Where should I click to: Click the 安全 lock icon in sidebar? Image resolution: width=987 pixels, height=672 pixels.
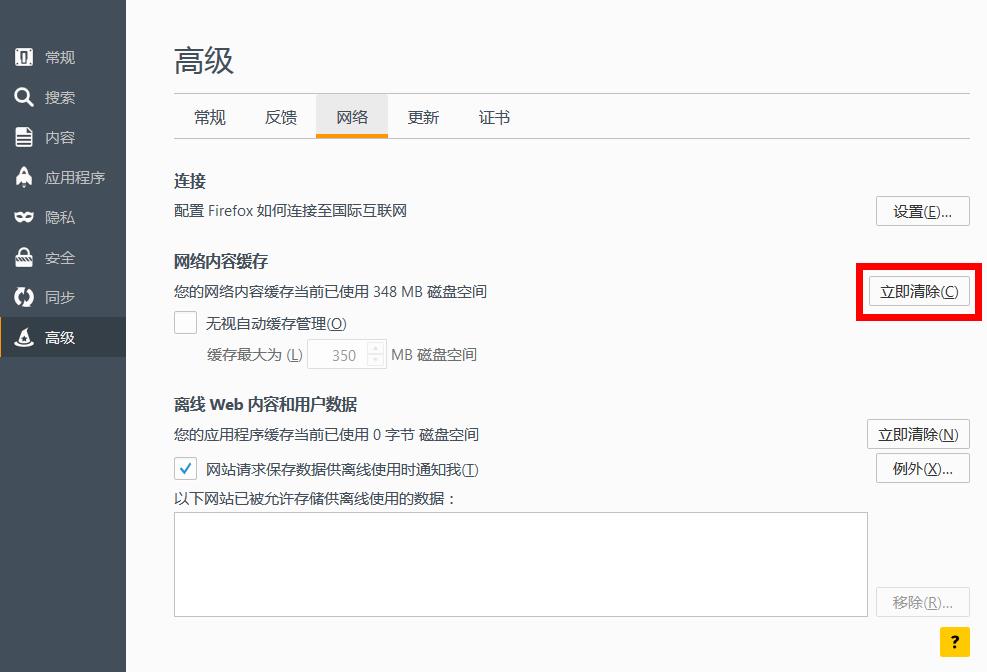click(x=24, y=257)
